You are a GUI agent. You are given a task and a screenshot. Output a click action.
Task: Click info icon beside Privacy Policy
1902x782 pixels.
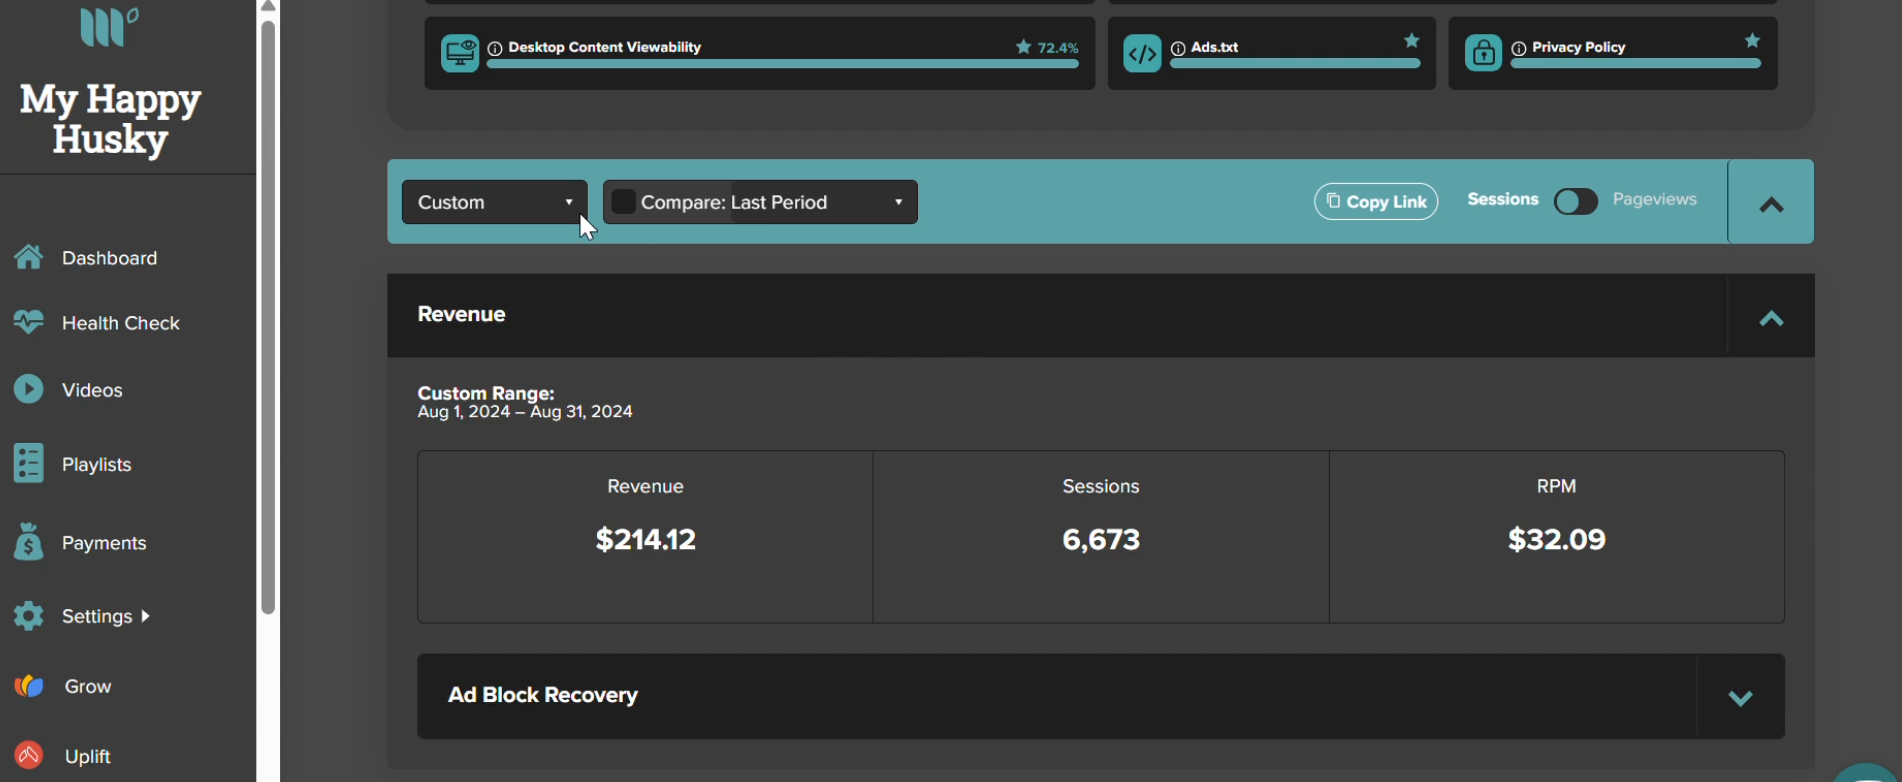pos(1519,48)
